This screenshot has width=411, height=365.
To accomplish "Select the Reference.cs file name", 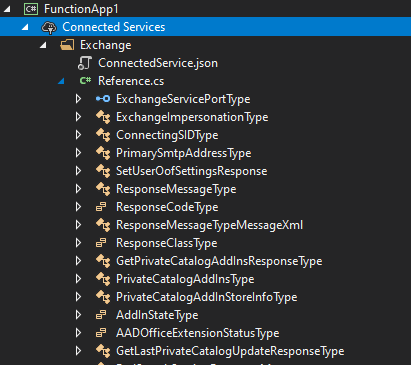I will tap(131, 81).
